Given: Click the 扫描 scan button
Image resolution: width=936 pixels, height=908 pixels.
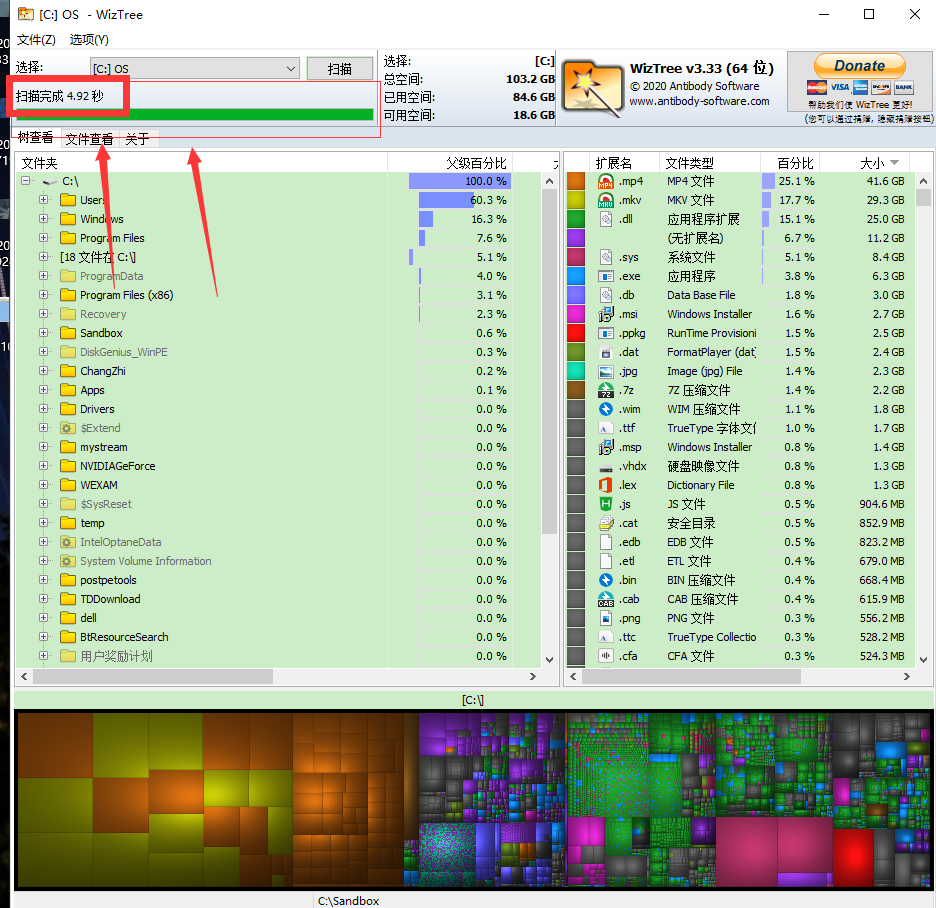Looking at the screenshot, I should (340, 69).
